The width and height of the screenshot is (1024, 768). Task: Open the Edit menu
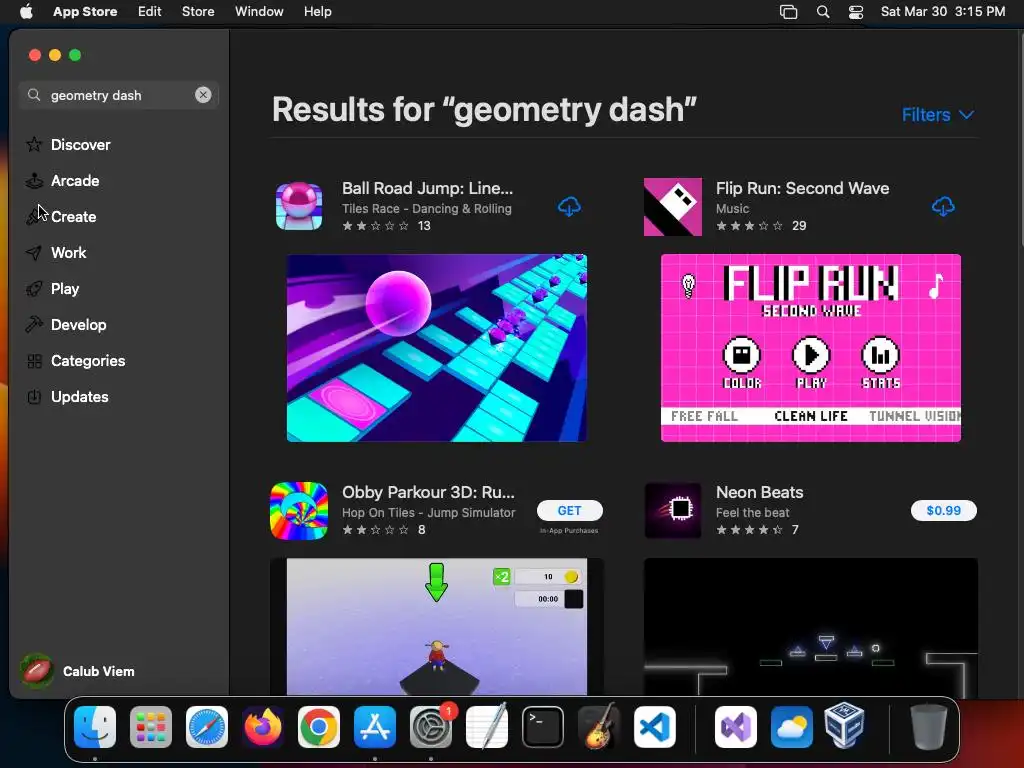pyautogui.click(x=150, y=12)
